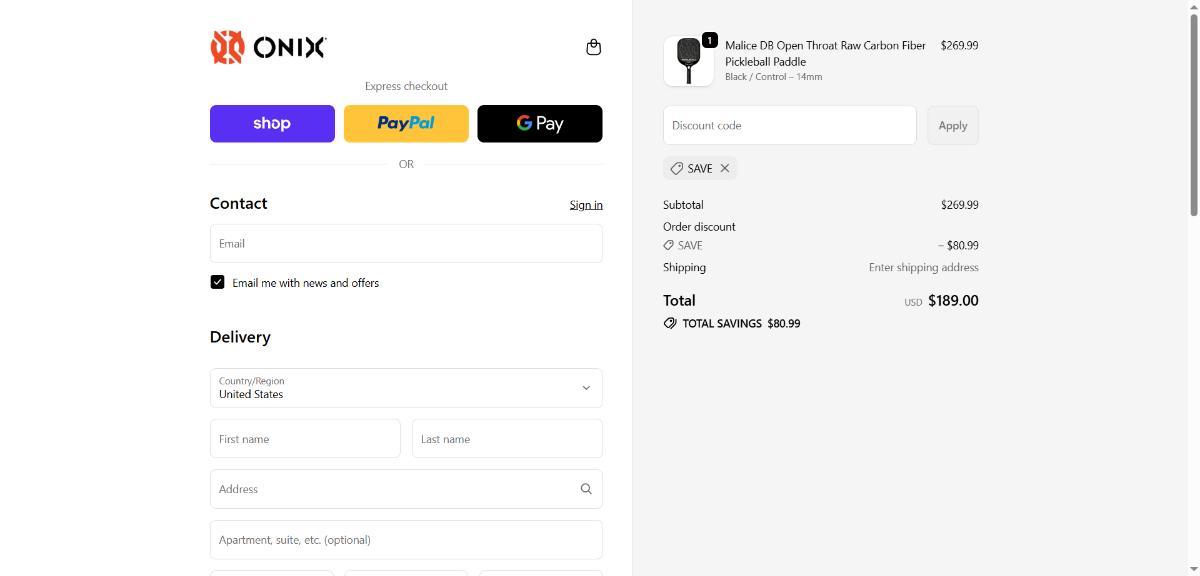
Task: Open the shopping bag cart icon
Action: click(x=593, y=47)
